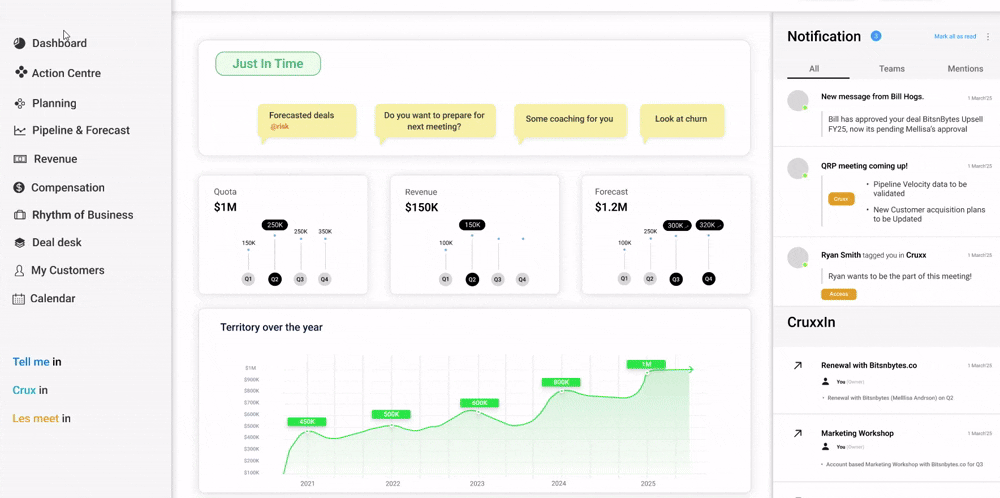Click the Calendar icon in sidebar
Viewport: 1000px width, 498px height.
[x=19, y=298]
